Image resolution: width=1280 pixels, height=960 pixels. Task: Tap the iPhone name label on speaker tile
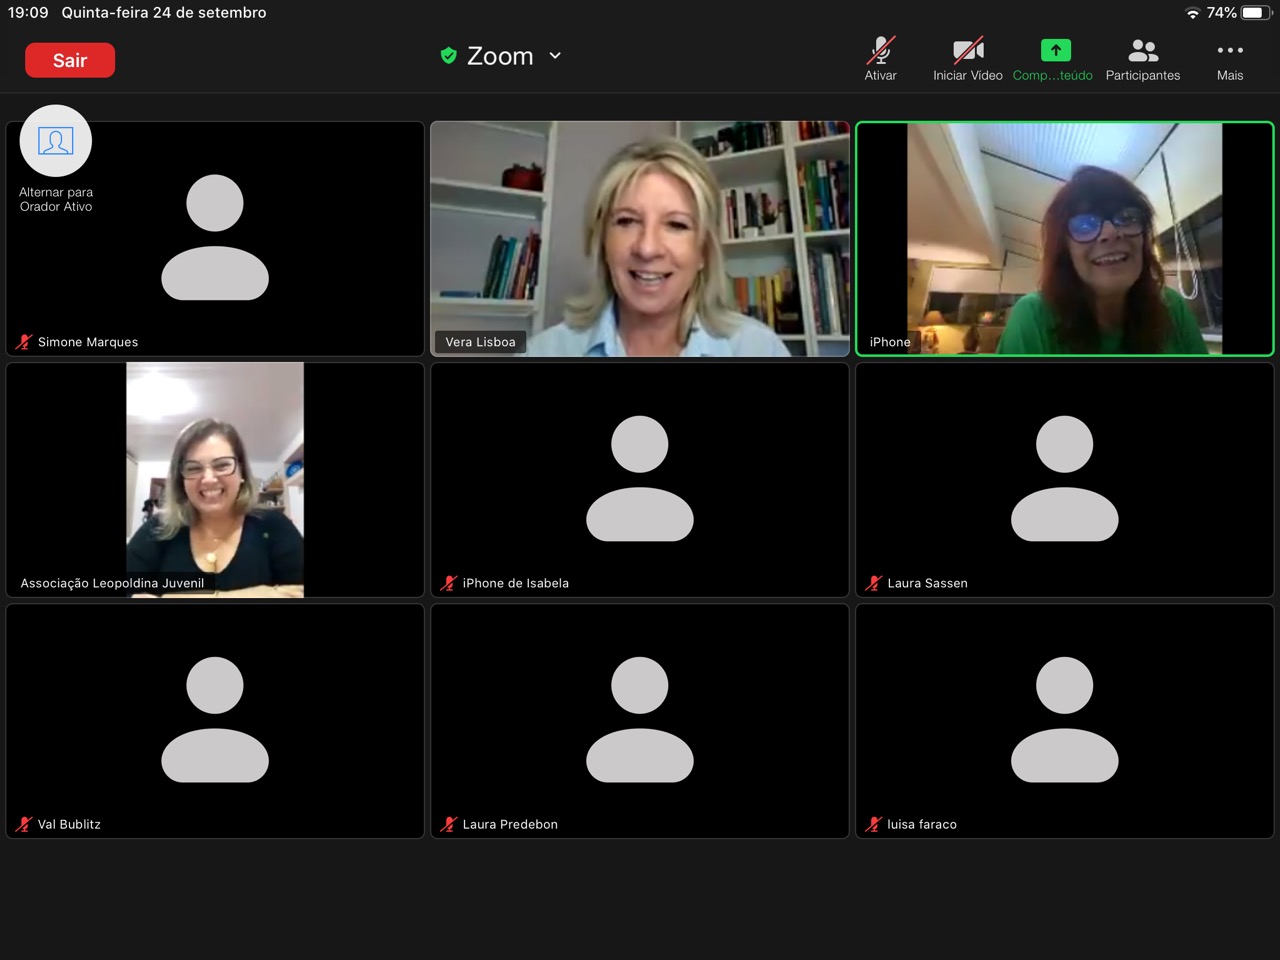click(890, 342)
